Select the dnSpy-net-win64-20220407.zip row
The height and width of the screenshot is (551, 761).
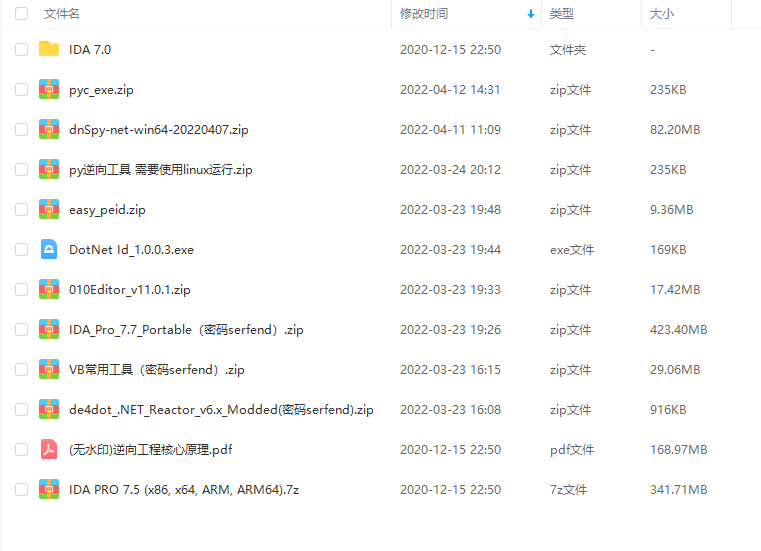pyautogui.click(x=380, y=130)
